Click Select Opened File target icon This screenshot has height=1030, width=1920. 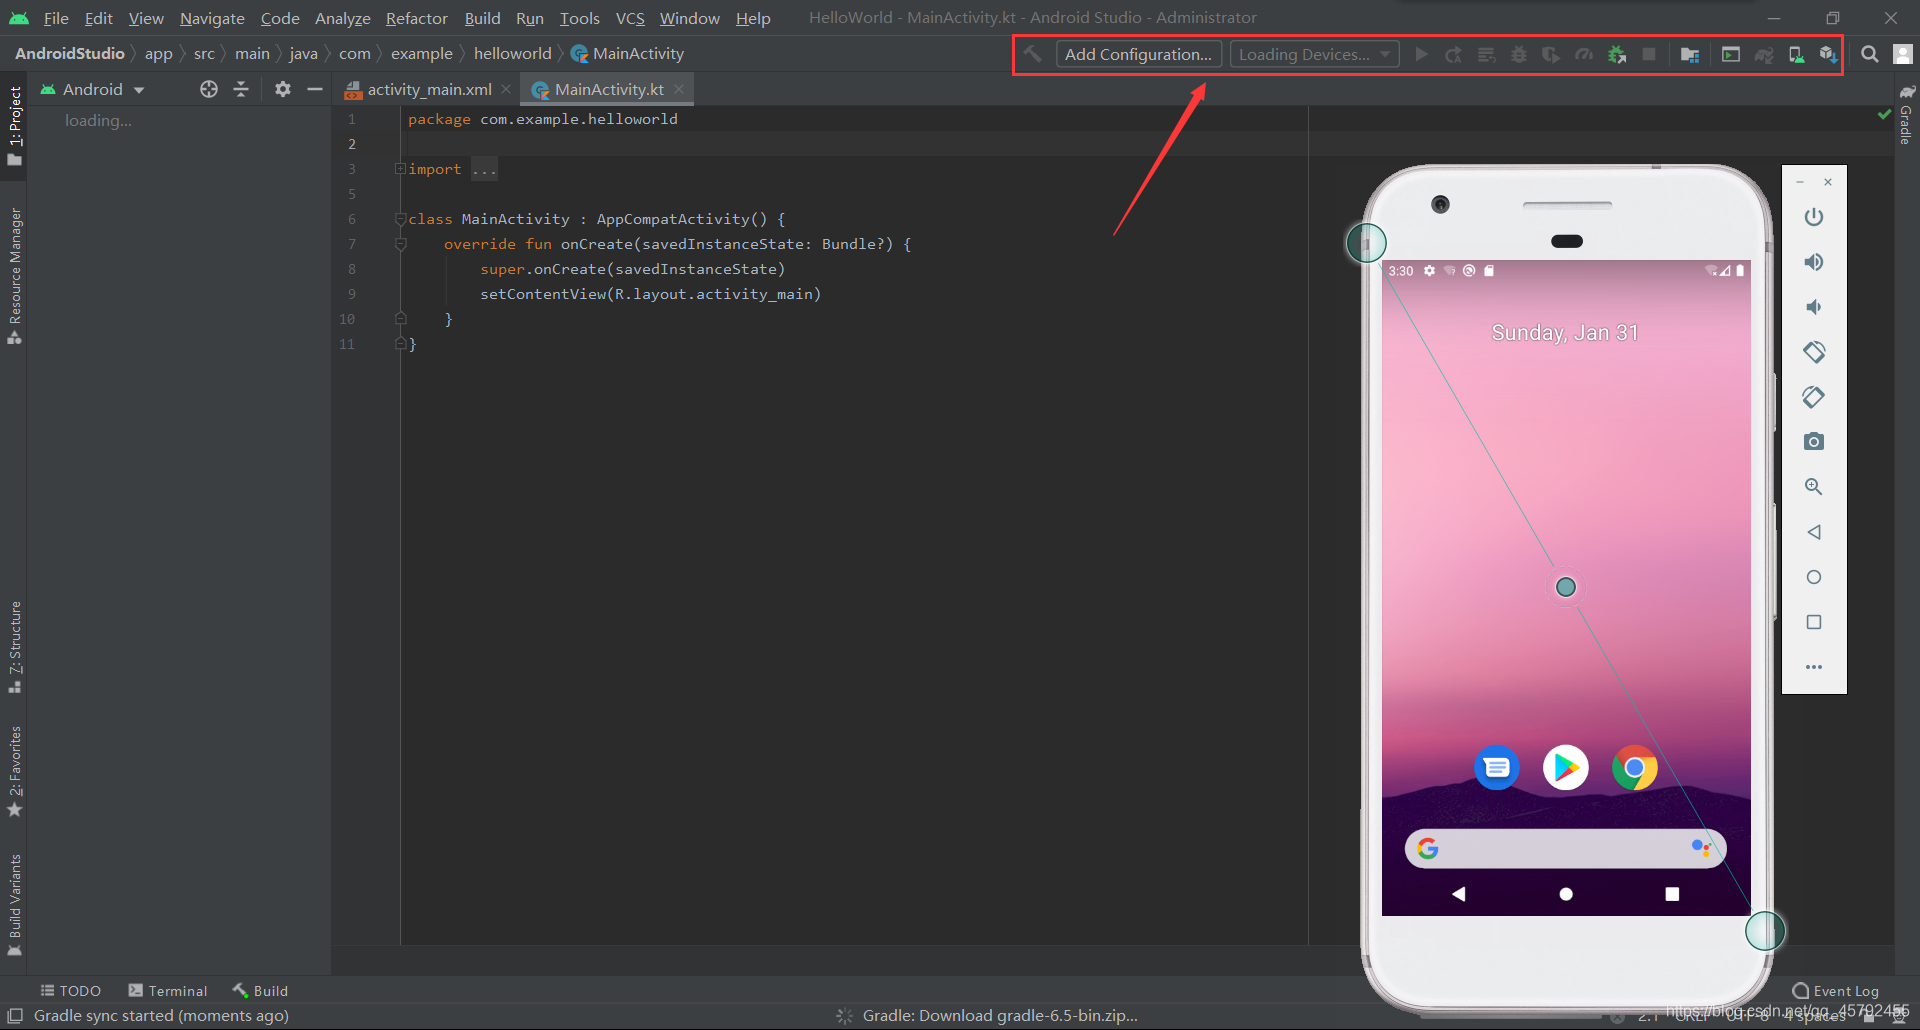pos(209,89)
